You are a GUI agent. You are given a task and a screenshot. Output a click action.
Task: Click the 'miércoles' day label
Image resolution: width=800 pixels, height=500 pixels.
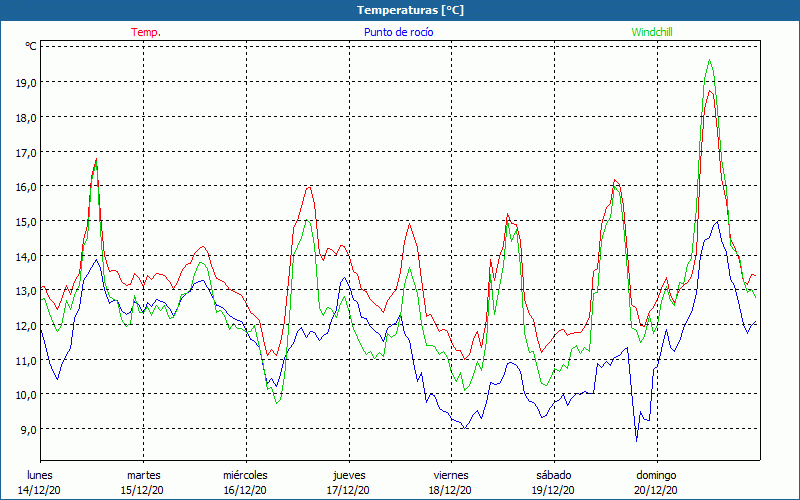coord(245,475)
